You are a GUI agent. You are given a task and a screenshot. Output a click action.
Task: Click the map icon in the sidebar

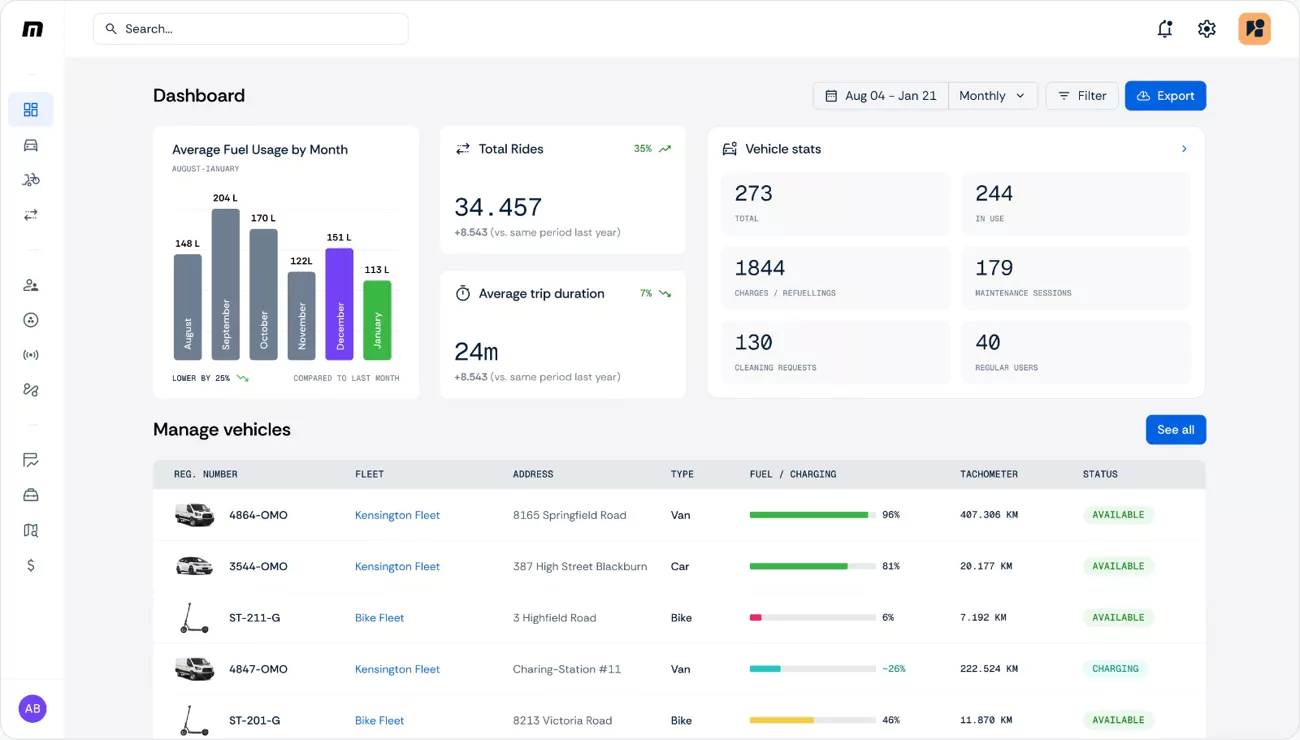pyautogui.click(x=30, y=529)
